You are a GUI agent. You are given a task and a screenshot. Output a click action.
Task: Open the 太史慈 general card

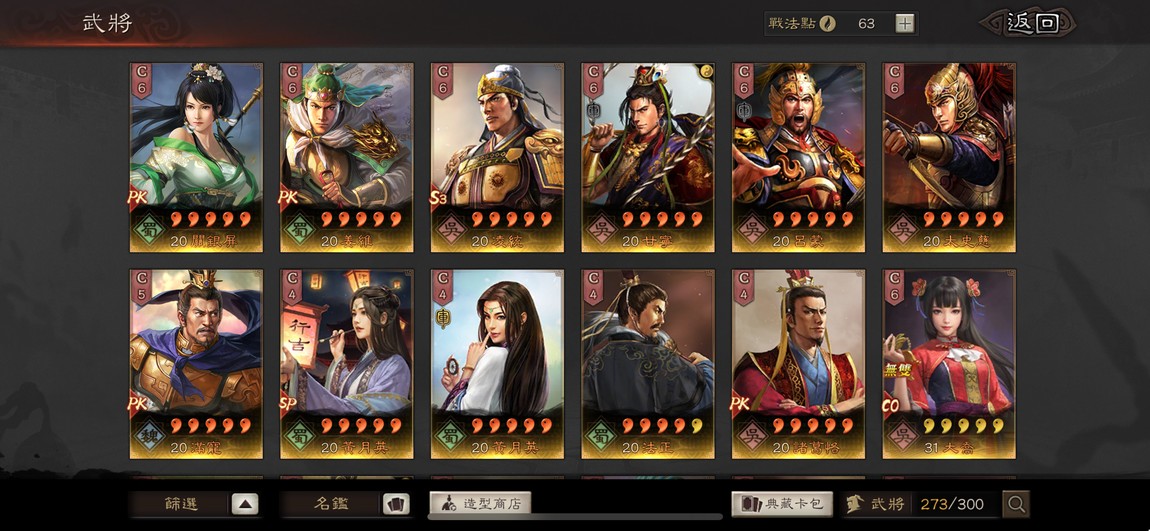pos(950,158)
